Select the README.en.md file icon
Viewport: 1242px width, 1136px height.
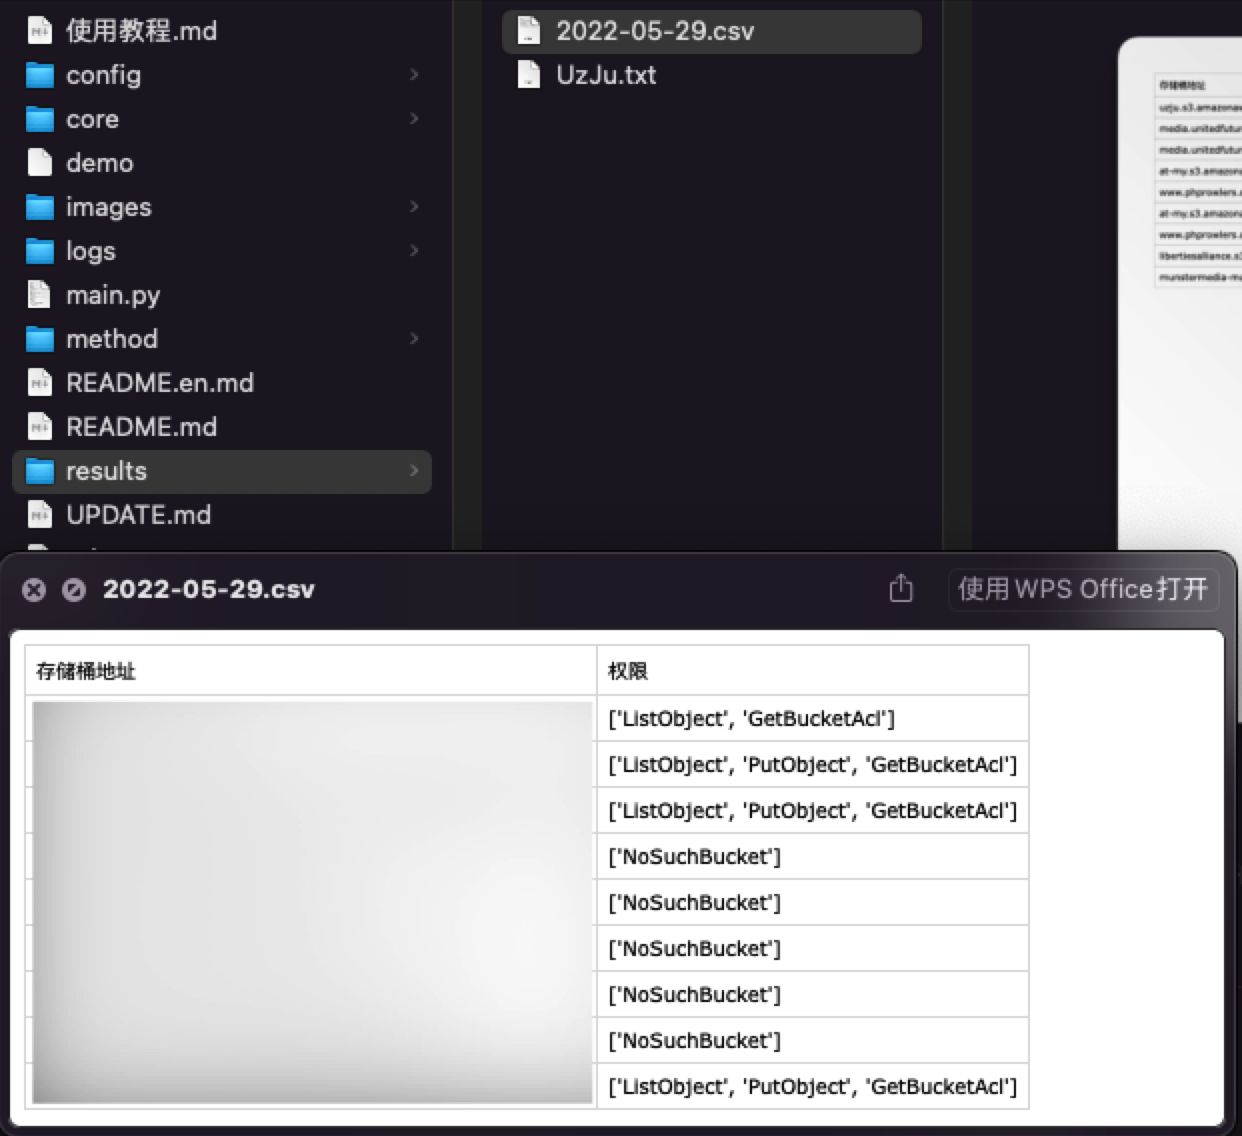(x=39, y=383)
